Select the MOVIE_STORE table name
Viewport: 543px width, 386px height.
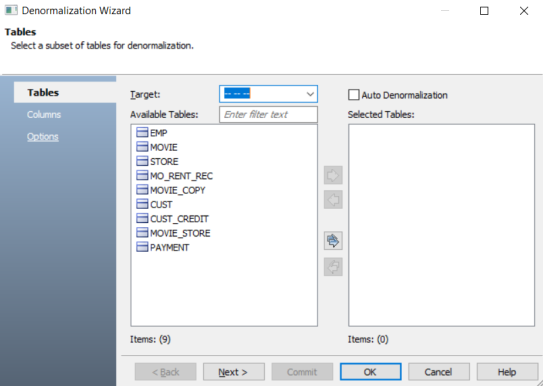tap(180, 233)
